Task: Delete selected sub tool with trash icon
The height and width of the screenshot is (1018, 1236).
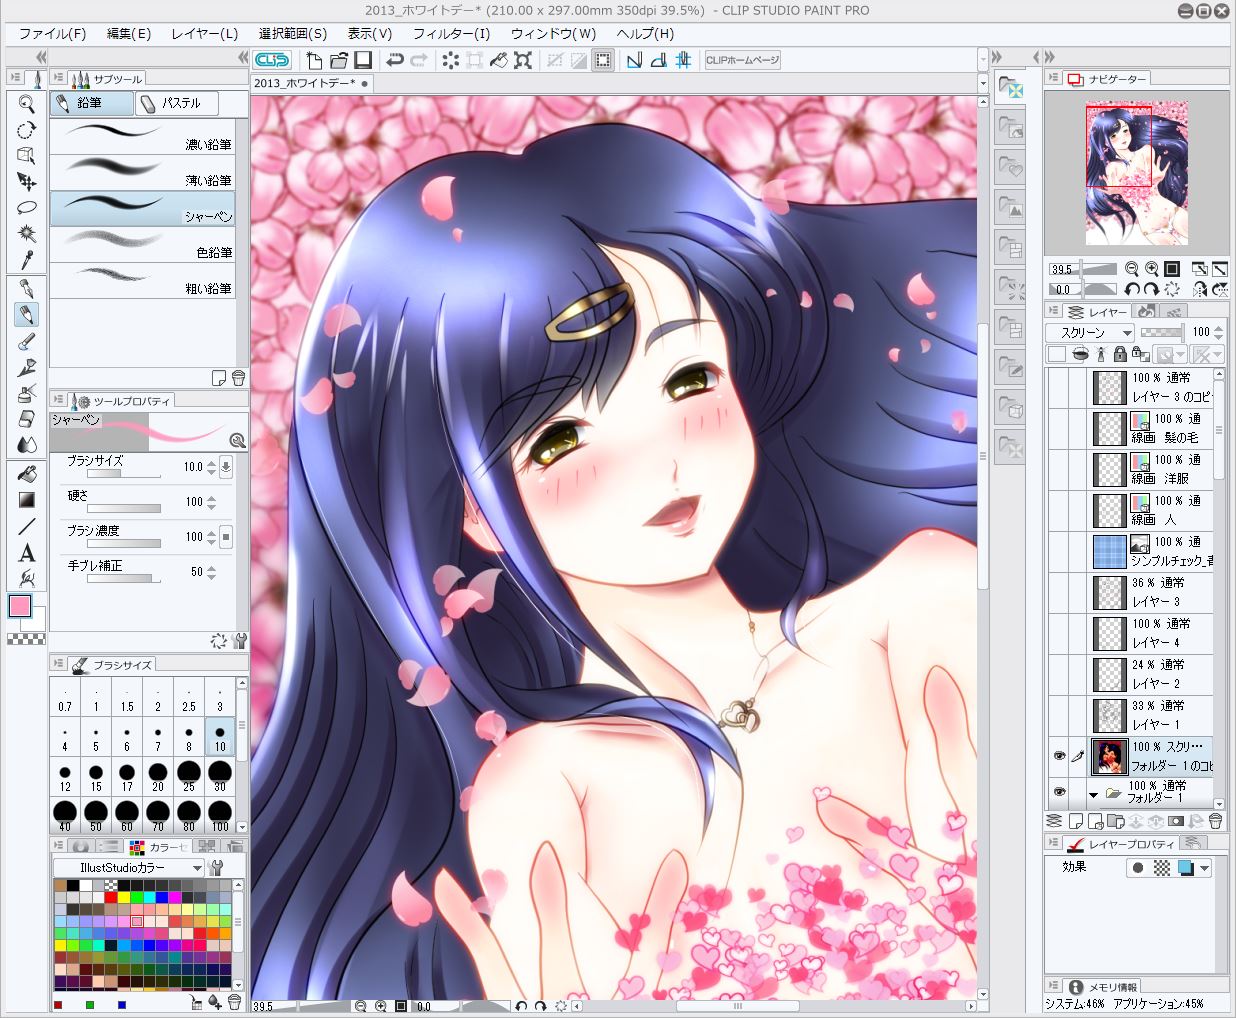Action: pyautogui.click(x=239, y=378)
